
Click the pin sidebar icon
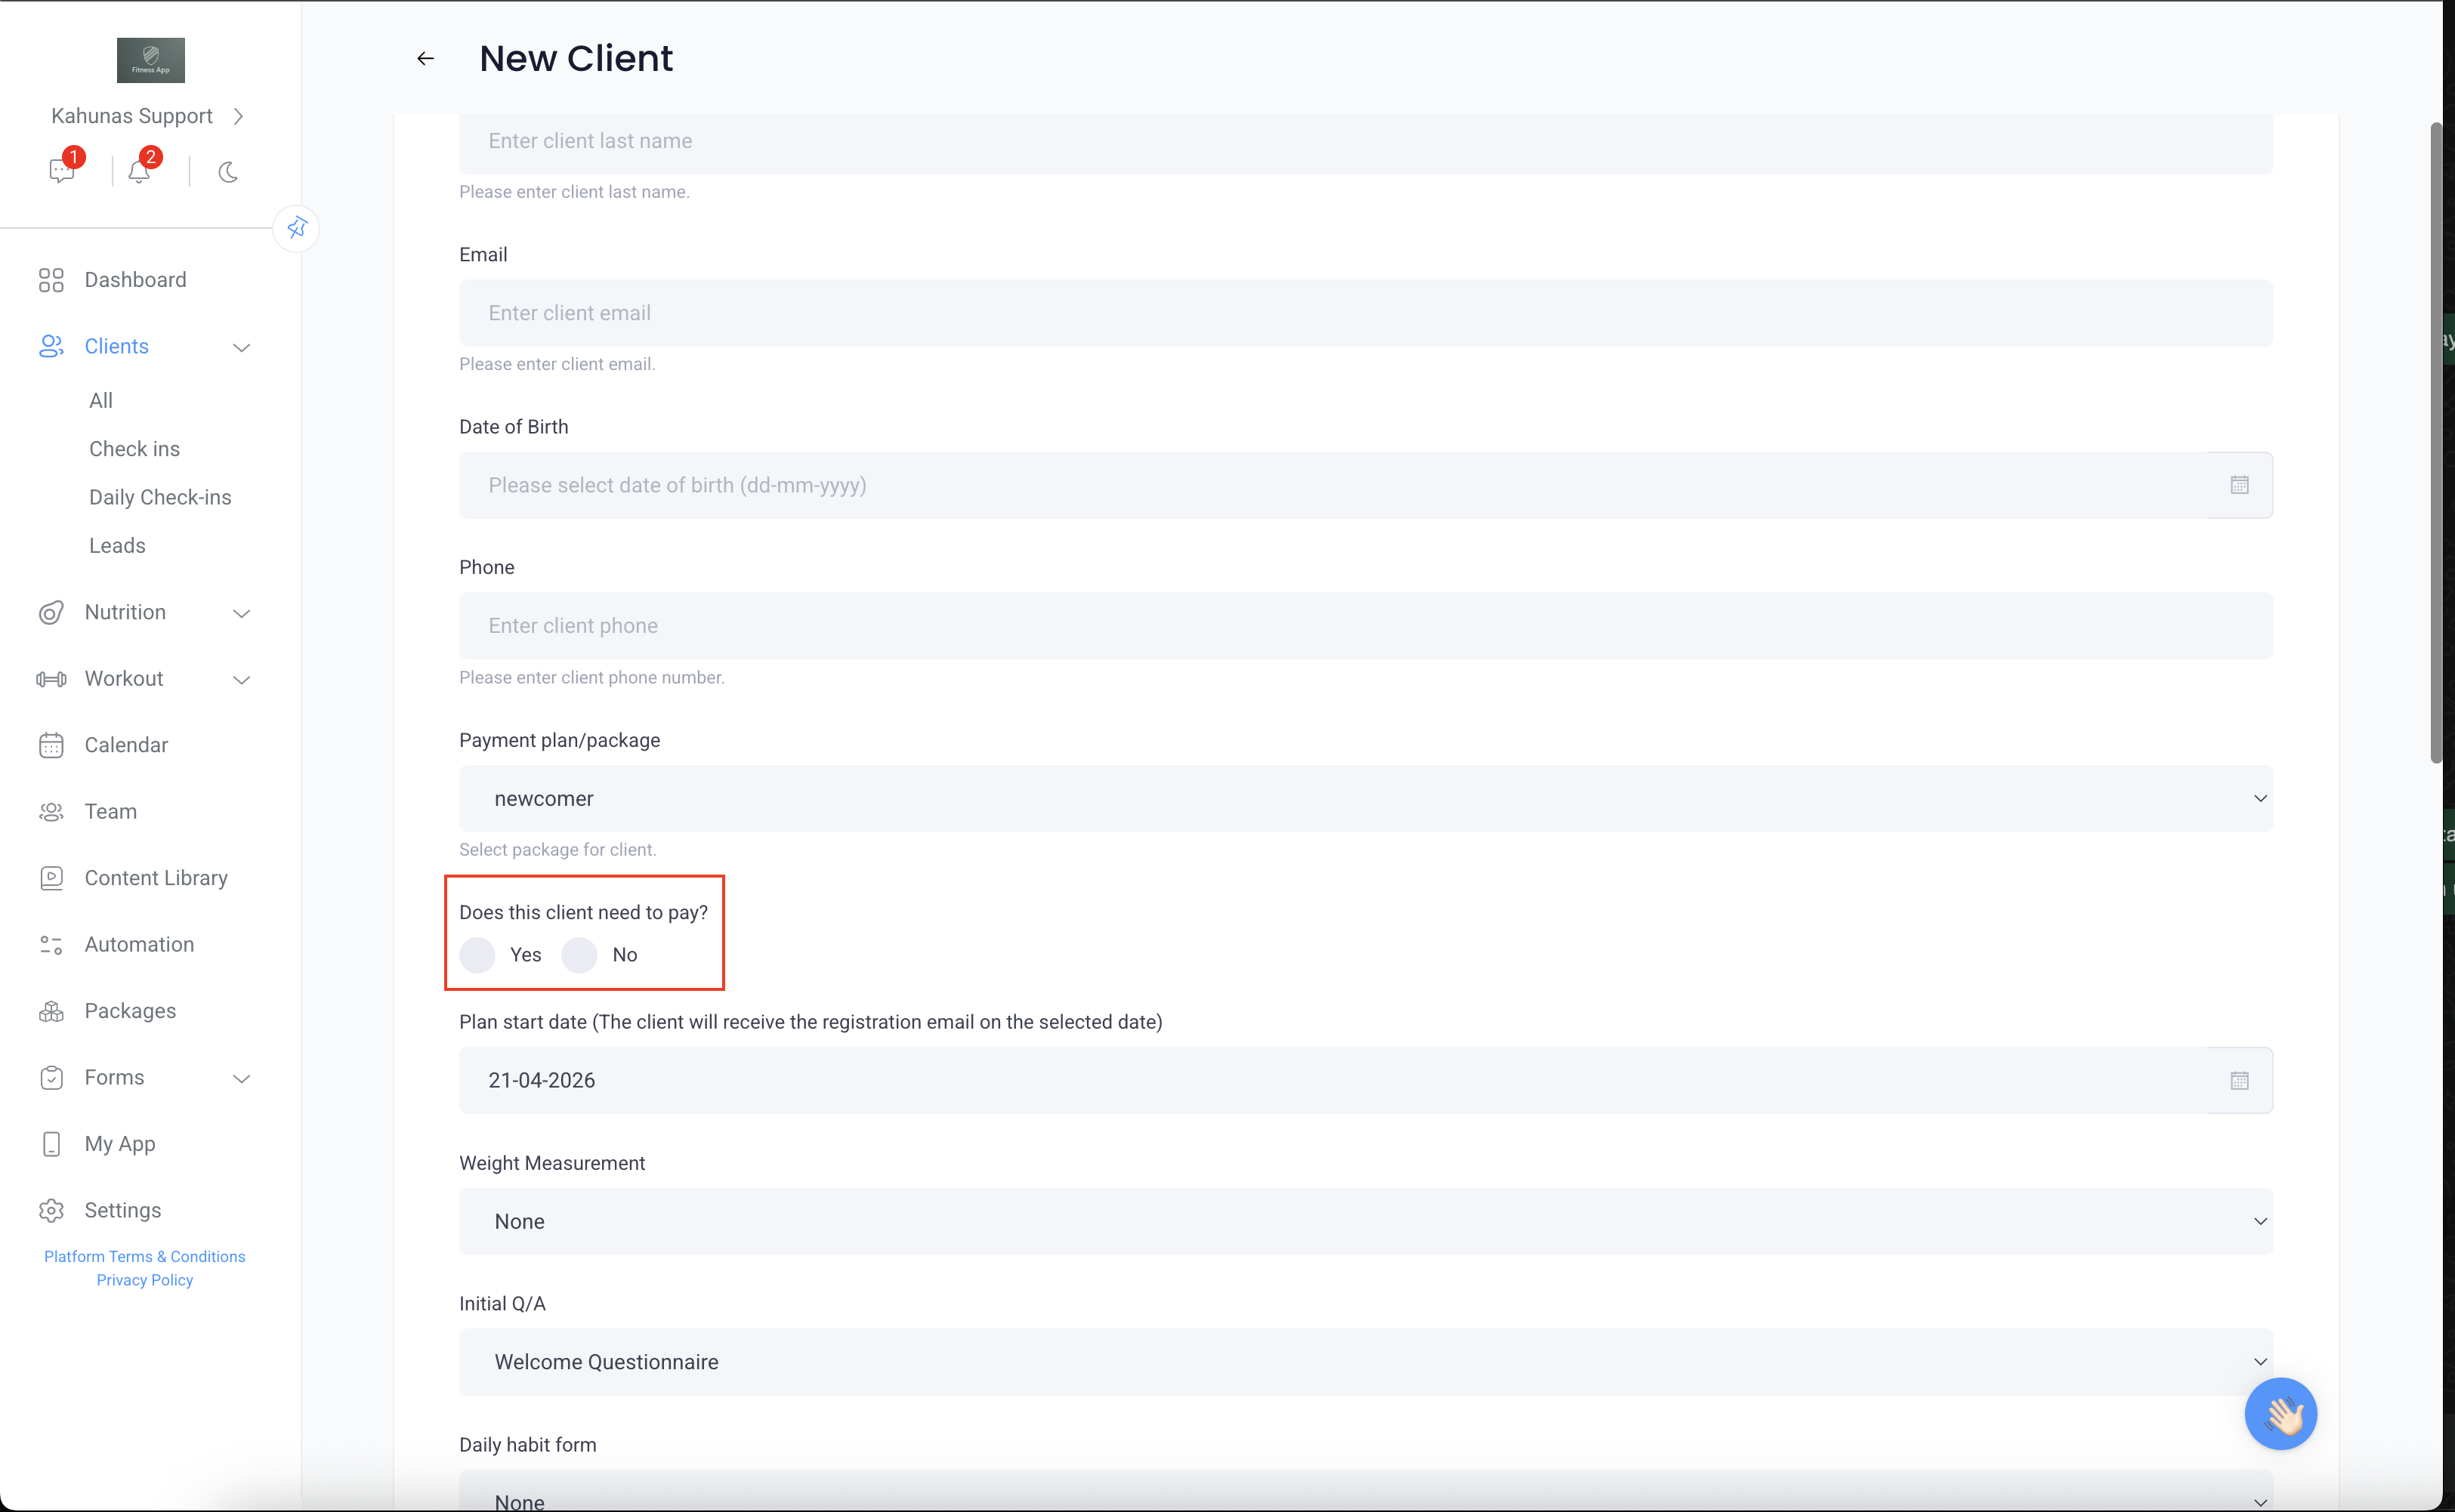(296, 228)
